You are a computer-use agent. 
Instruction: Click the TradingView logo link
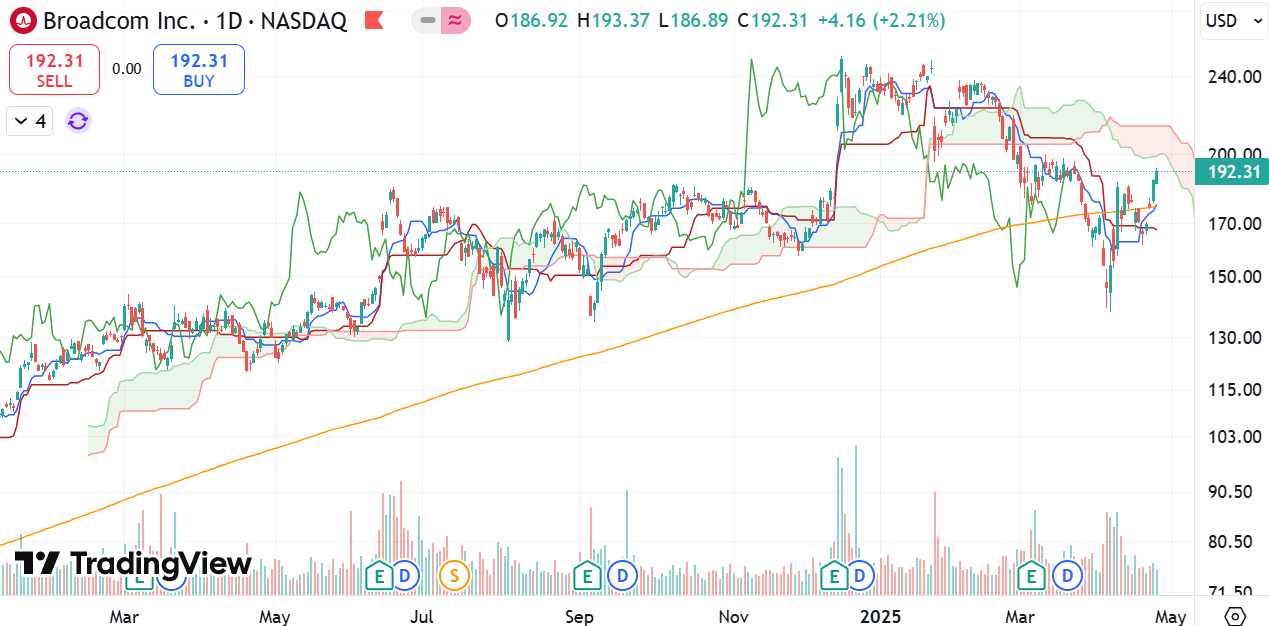tap(133, 564)
